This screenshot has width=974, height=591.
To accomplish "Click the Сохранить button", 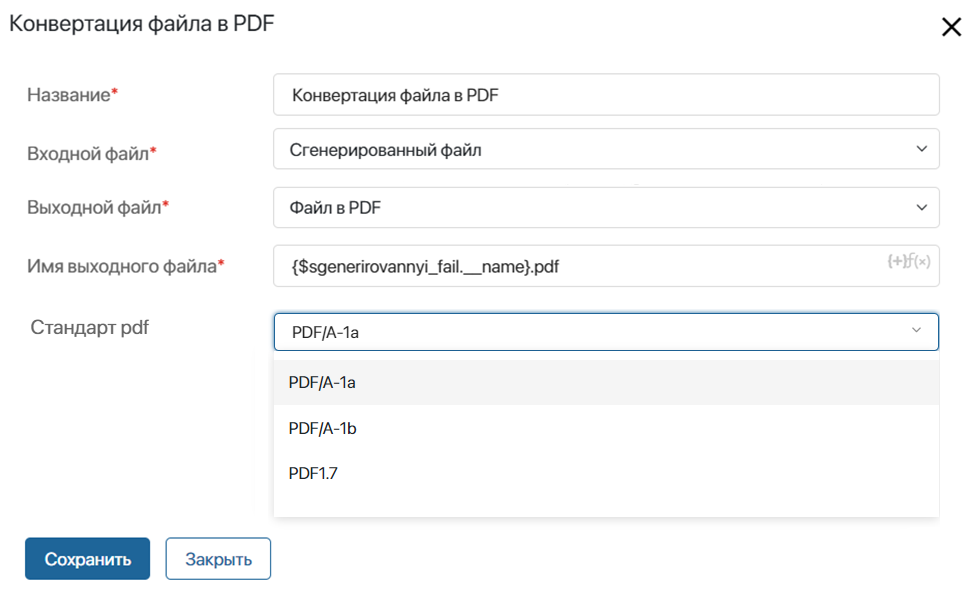I will coord(88,559).
